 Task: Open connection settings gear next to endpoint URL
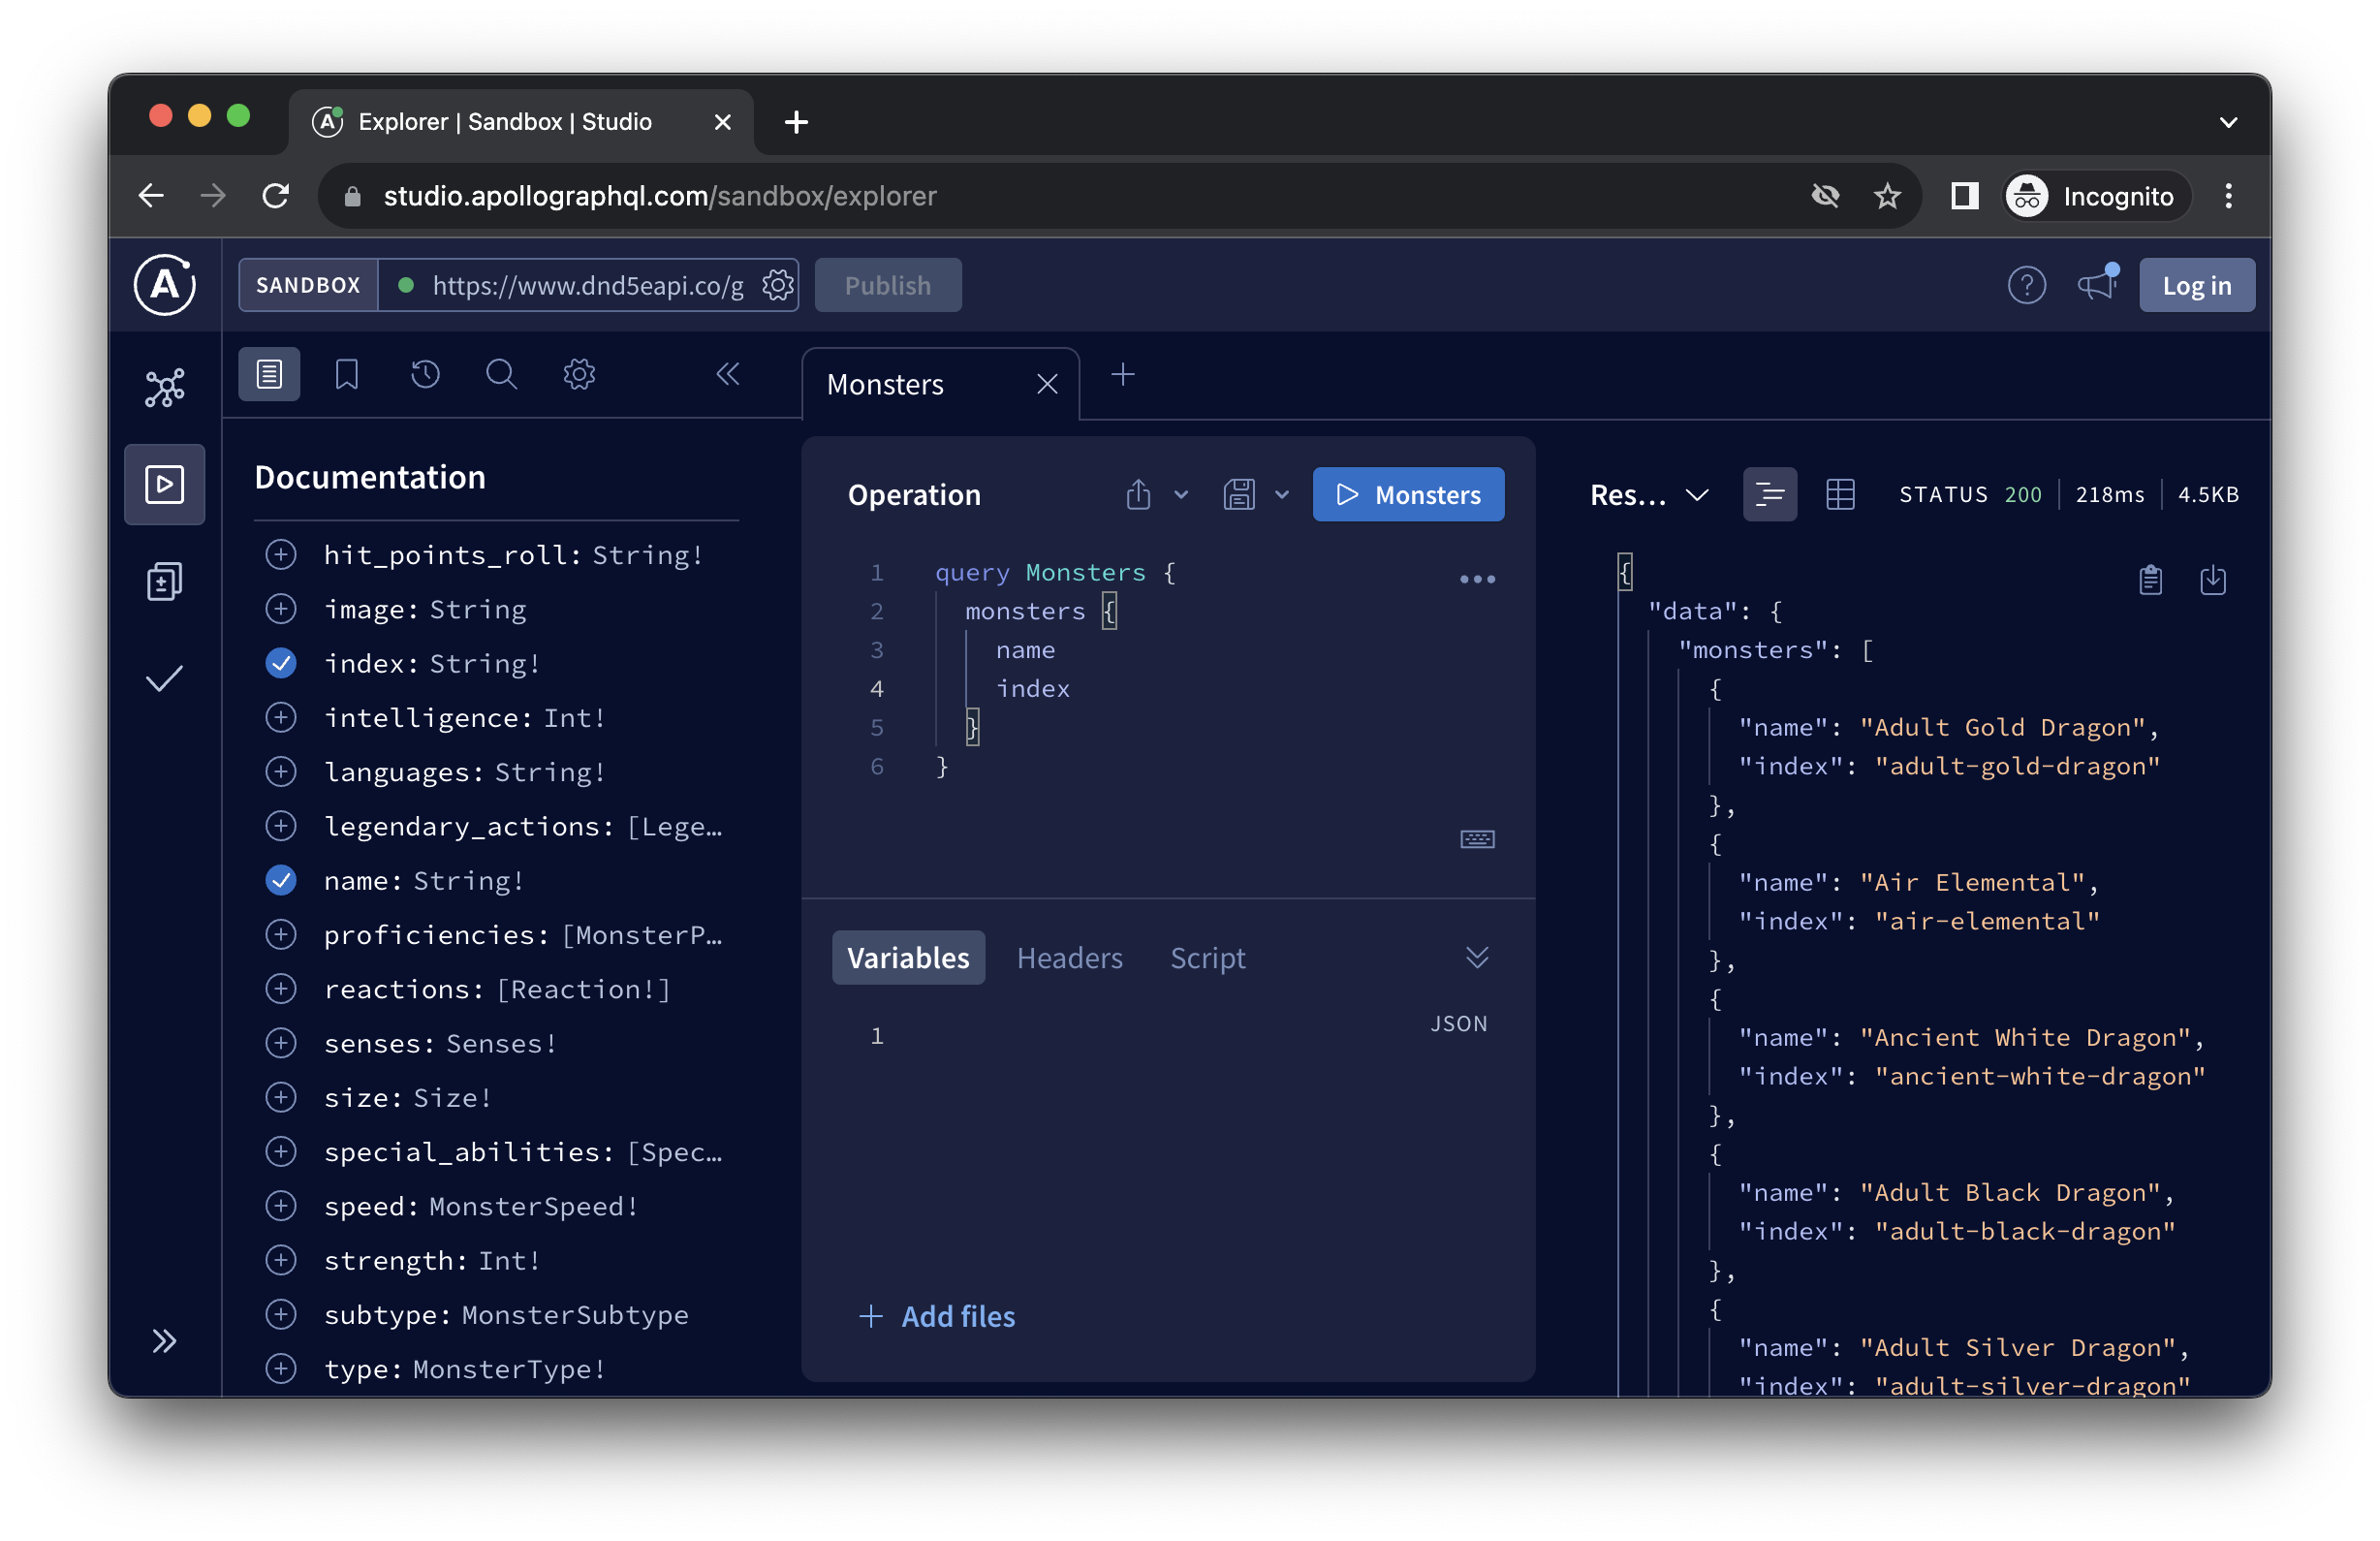point(778,286)
